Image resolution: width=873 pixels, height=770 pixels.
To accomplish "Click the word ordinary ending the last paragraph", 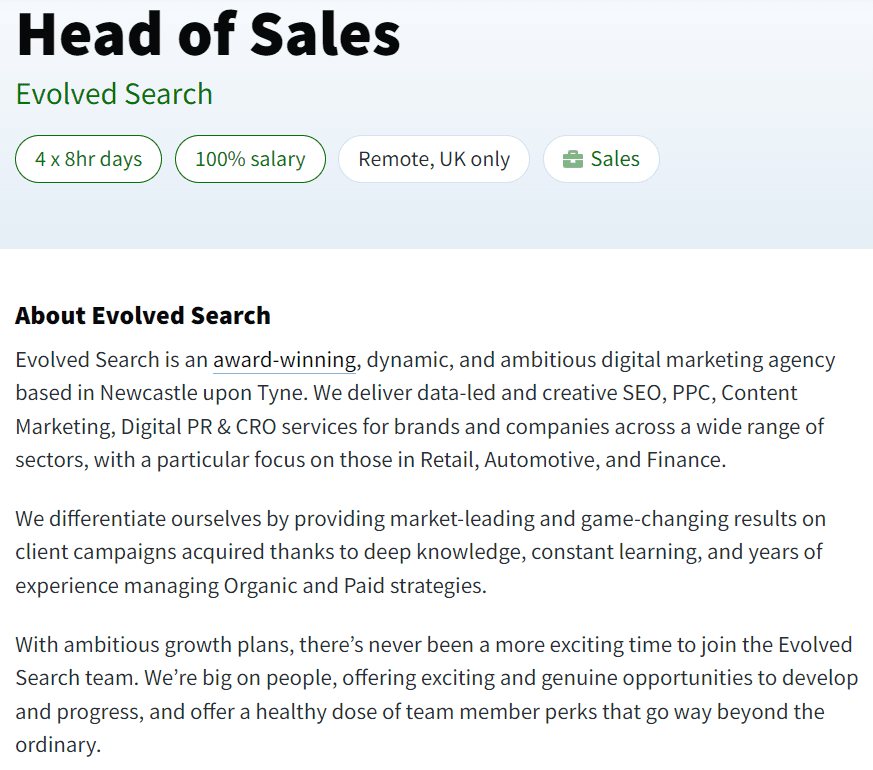I will coord(56,745).
